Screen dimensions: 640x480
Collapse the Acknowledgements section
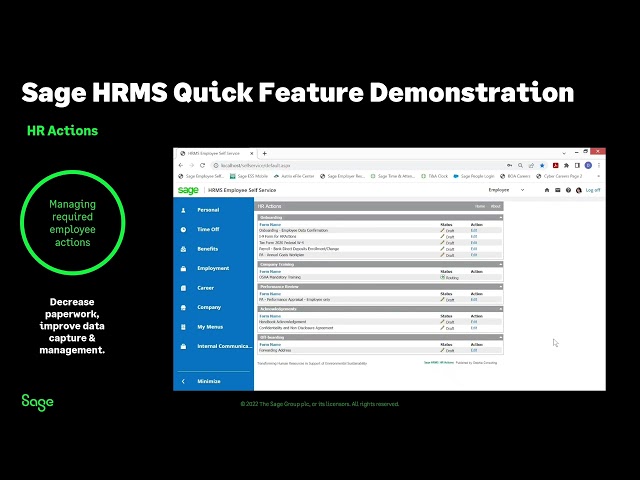pyautogui.click(x=501, y=309)
